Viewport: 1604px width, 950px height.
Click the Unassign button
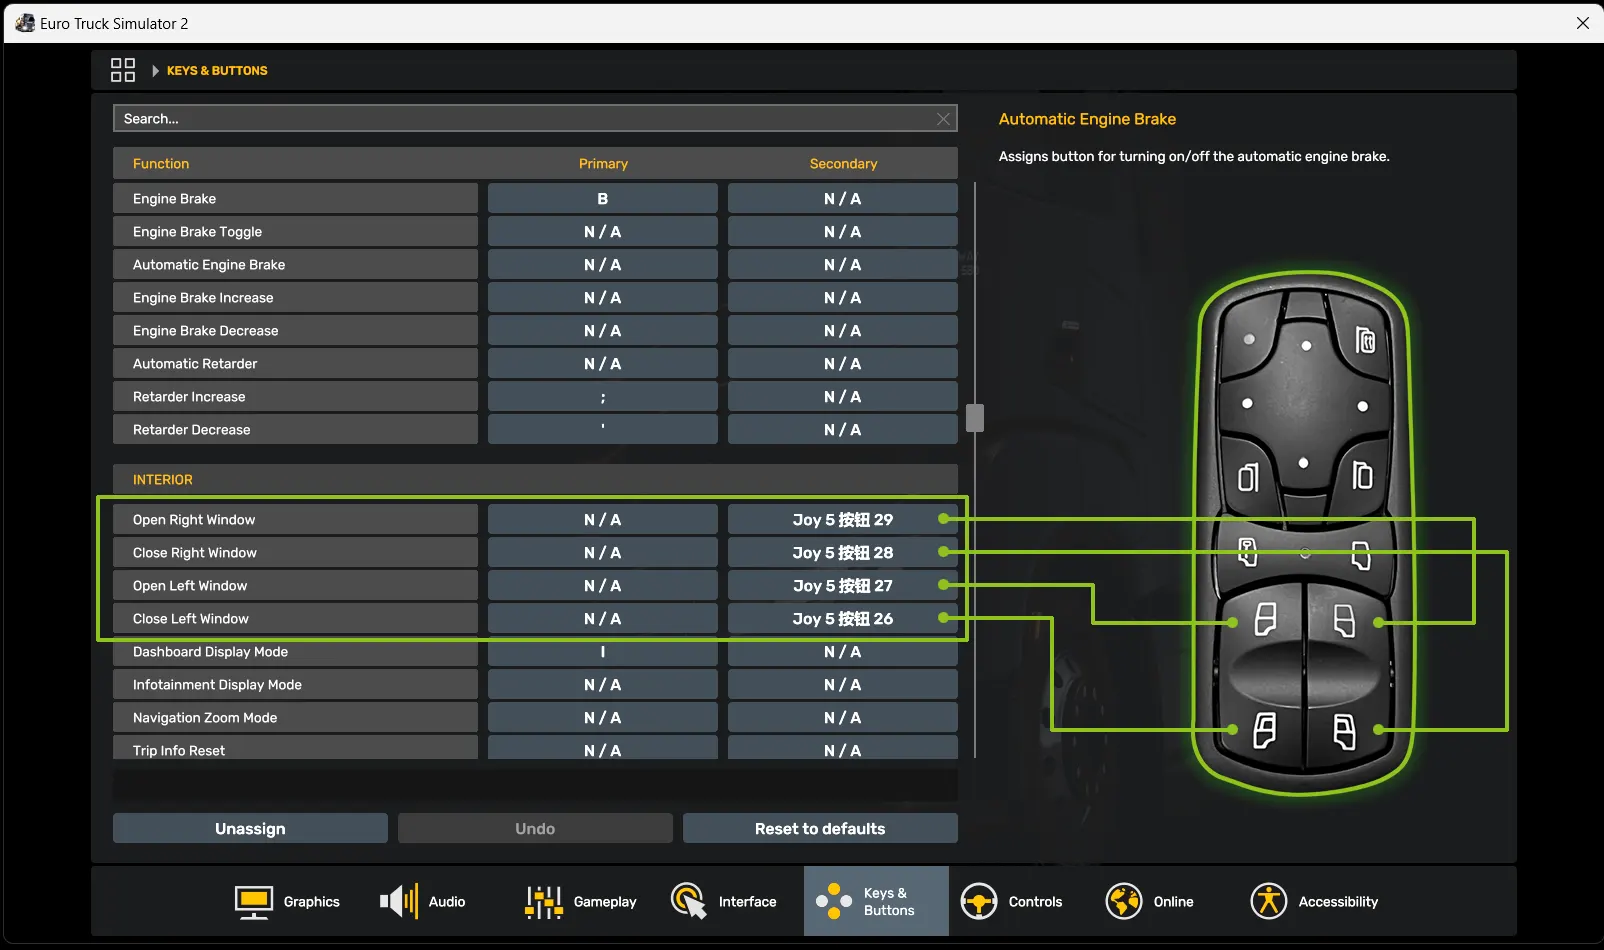pyautogui.click(x=250, y=828)
